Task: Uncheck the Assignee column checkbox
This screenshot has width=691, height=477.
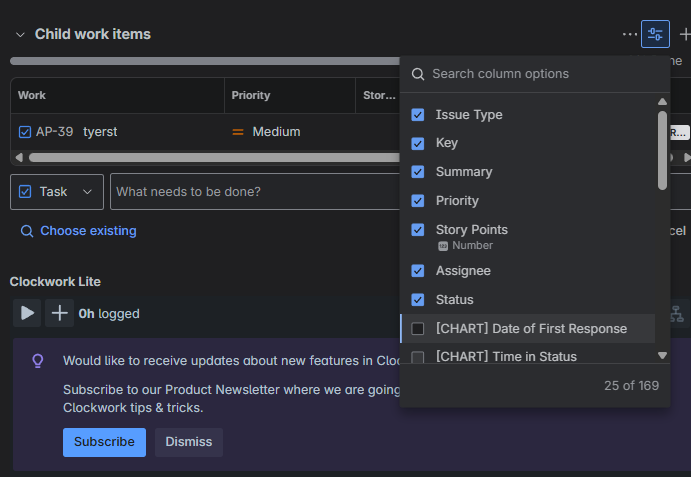Action: 418,271
